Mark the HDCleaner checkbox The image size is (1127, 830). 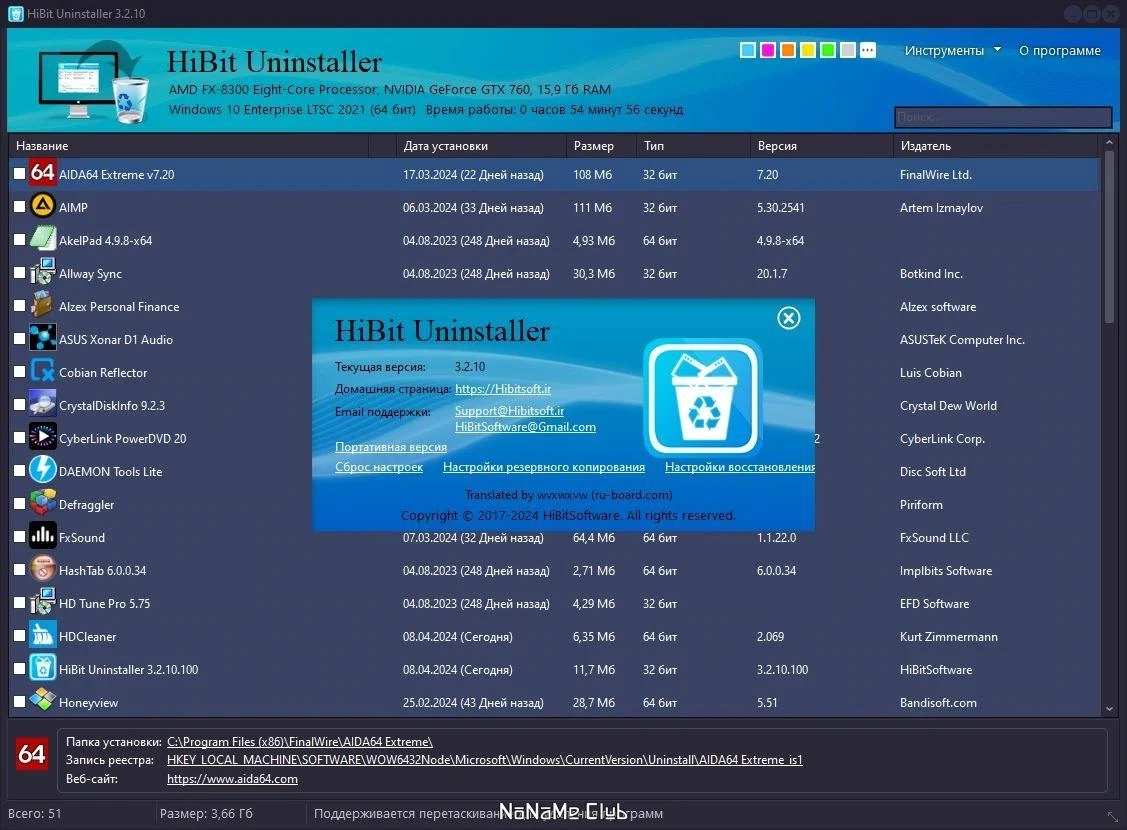19,637
